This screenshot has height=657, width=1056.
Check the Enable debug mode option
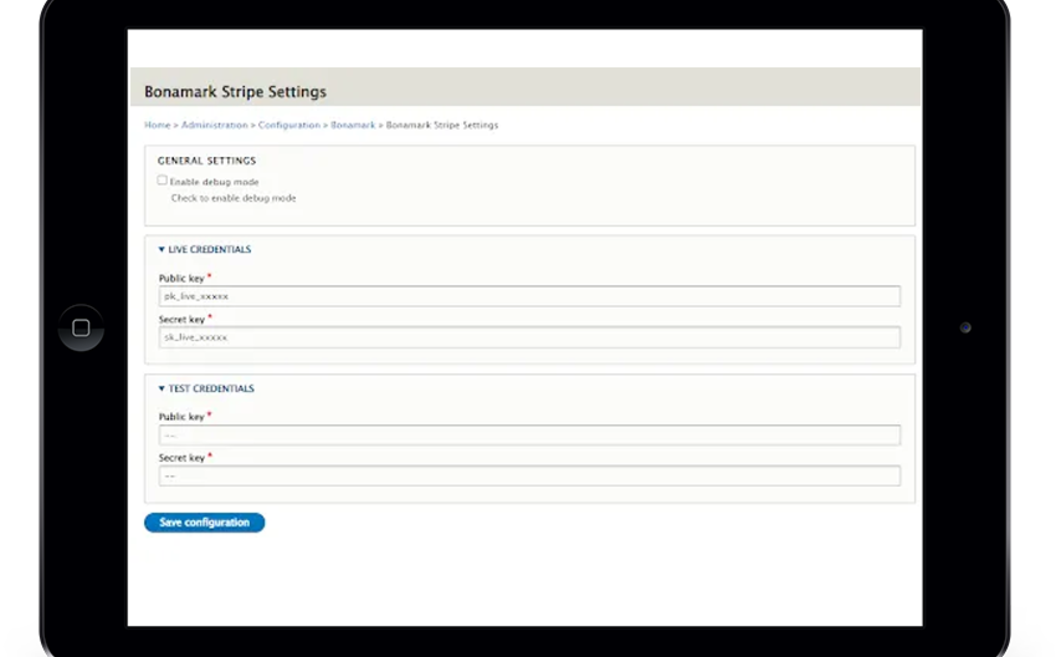(x=162, y=180)
